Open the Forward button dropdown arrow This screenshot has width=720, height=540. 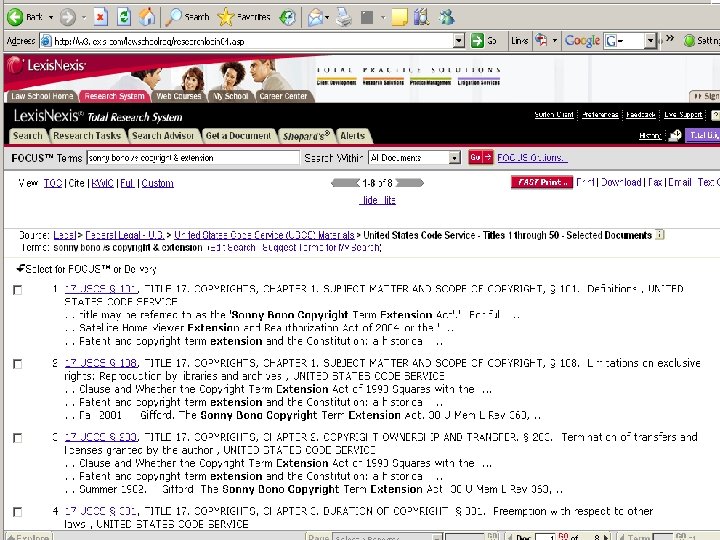click(84, 17)
